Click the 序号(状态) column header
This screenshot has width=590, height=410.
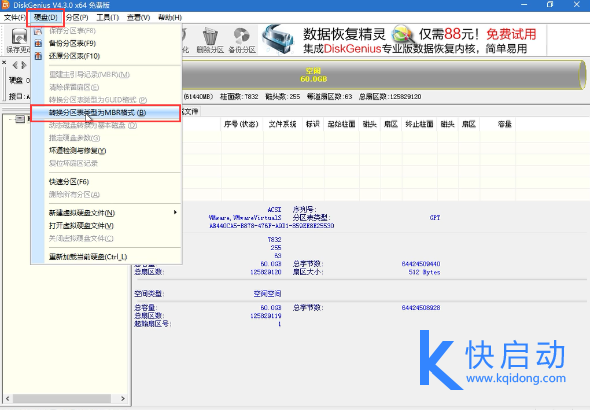pyautogui.click(x=241, y=124)
